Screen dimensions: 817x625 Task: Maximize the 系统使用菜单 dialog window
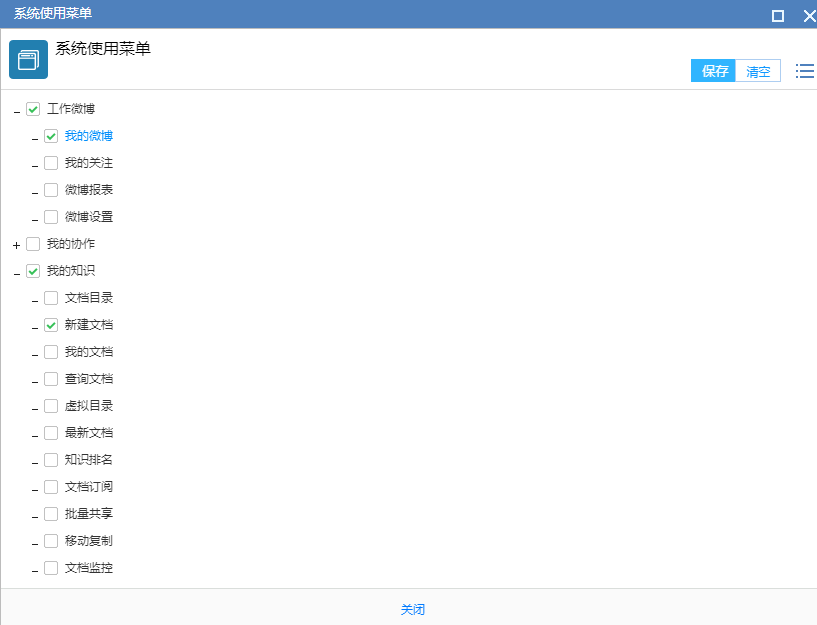pos(778,15)
